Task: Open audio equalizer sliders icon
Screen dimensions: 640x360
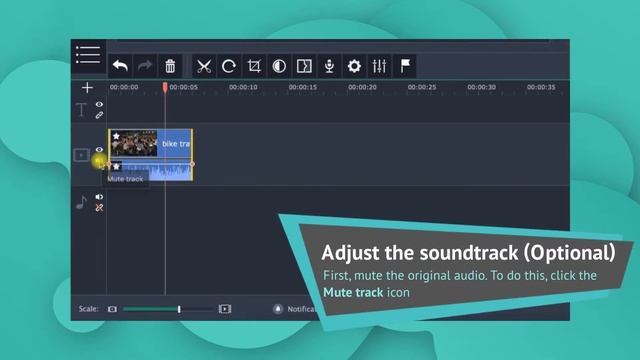Action: [379, 66]
